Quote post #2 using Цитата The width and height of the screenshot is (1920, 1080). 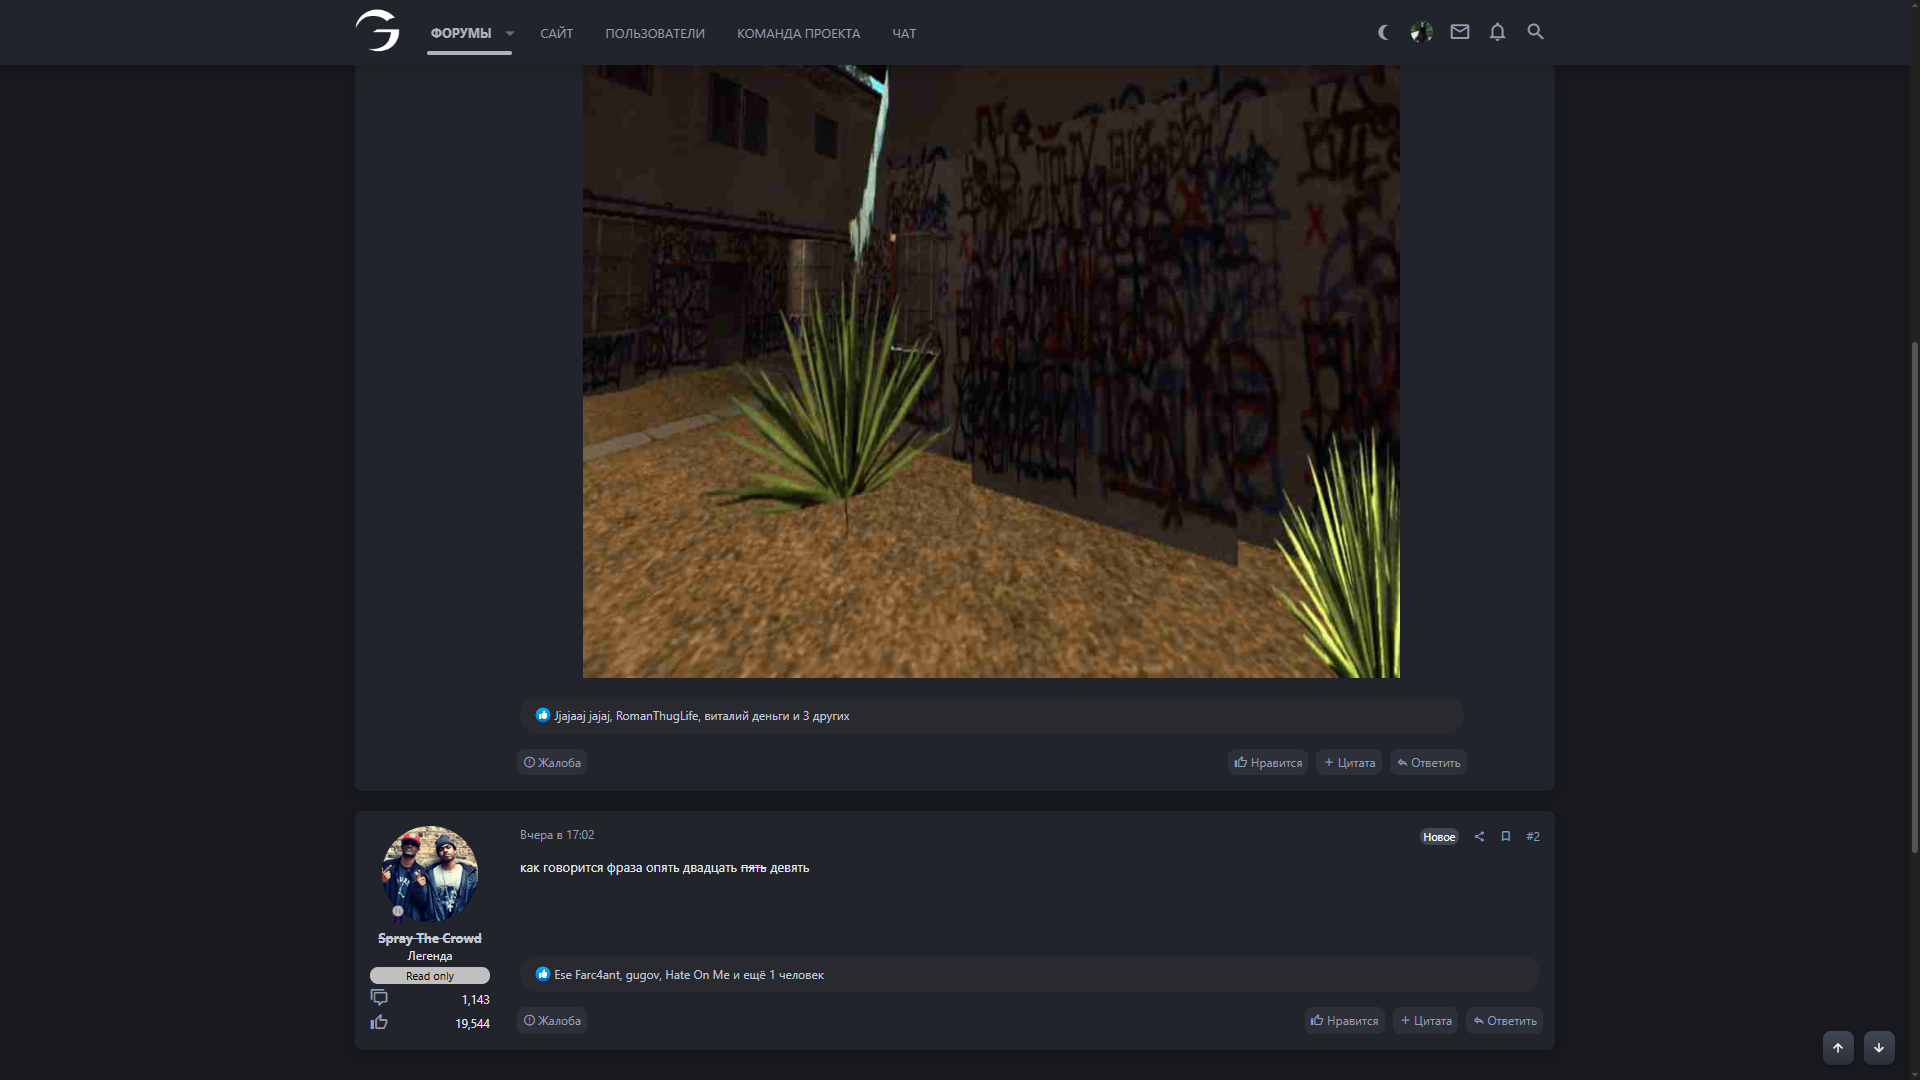1425,1021
